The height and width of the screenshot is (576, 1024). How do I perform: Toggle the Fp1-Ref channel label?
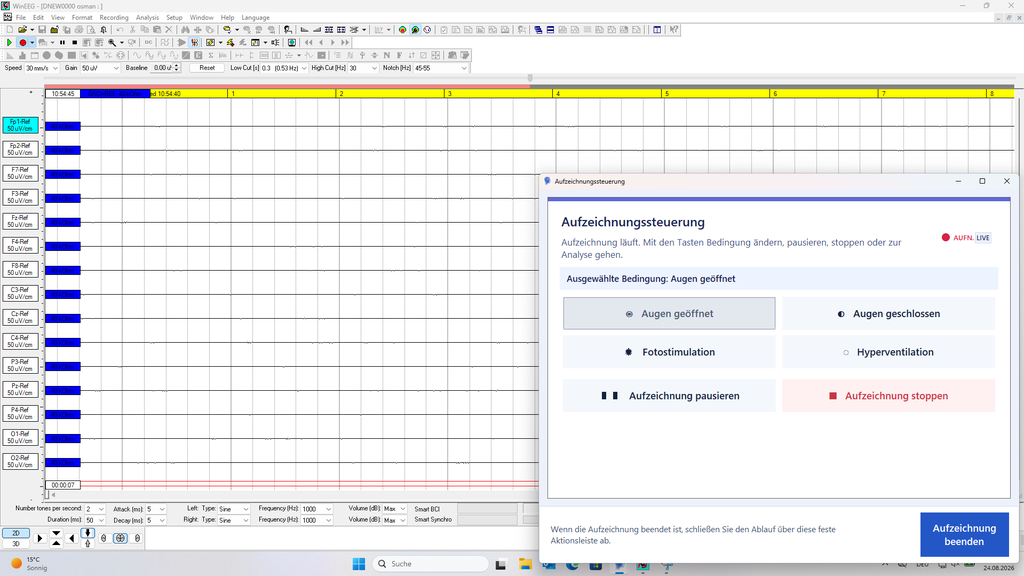point(20,125)
